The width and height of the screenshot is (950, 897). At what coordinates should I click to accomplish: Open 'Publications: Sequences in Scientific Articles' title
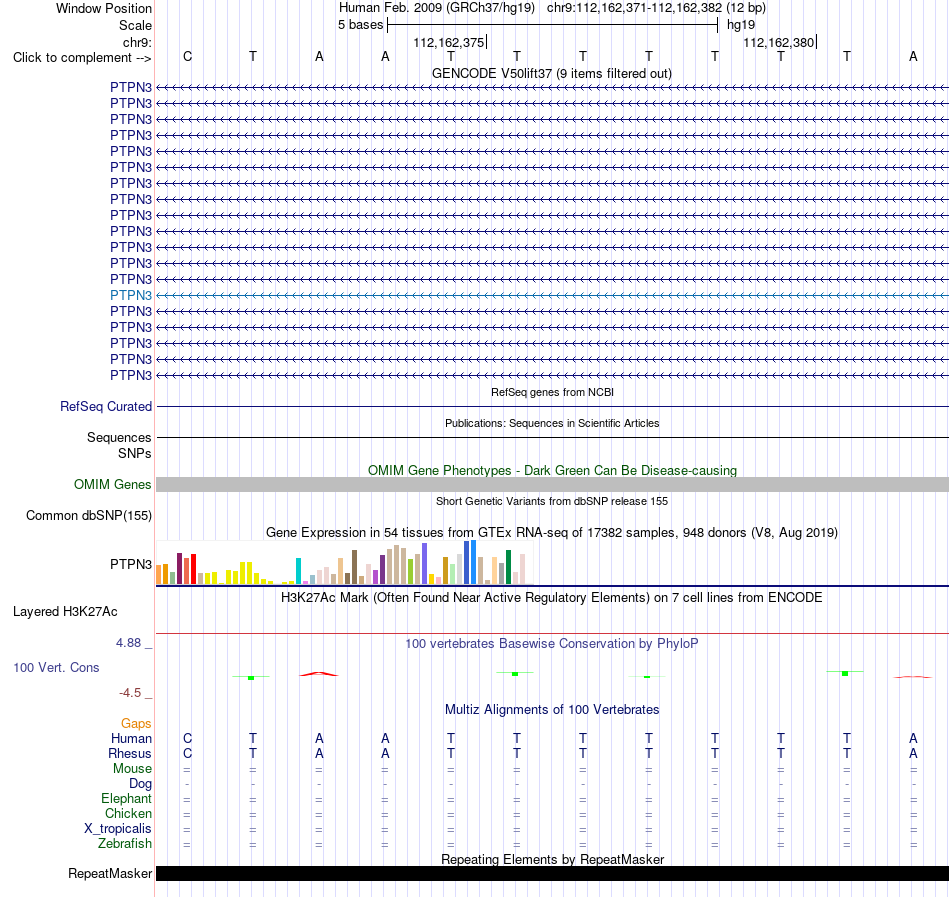552,423
